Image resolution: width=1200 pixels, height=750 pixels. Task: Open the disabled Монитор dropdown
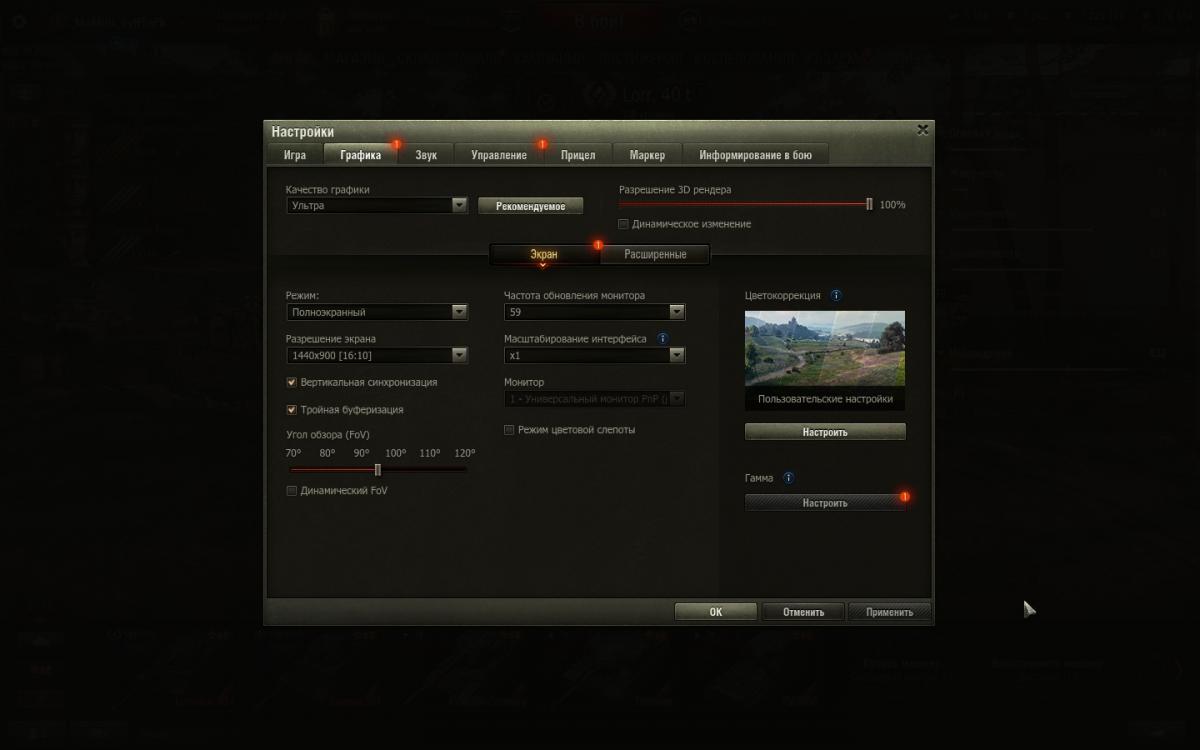[x=594, y=398]
